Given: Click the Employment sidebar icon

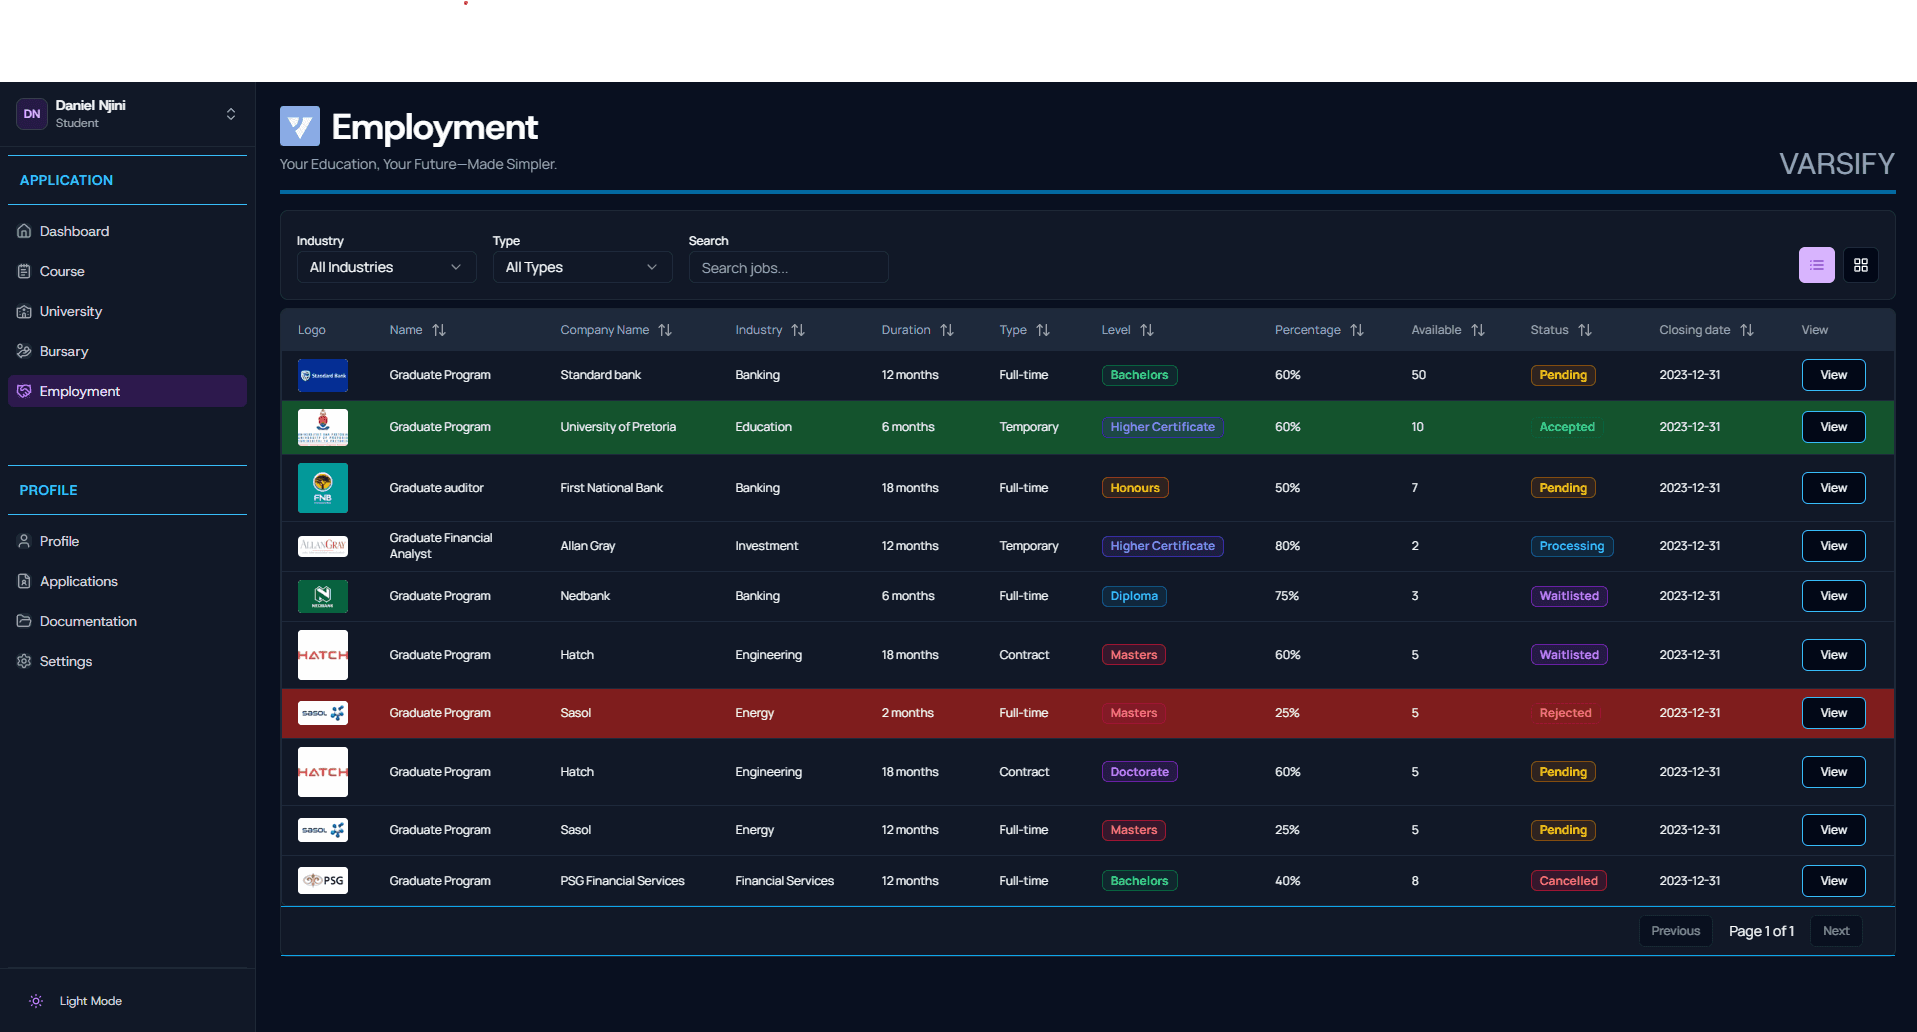Looking at the screenshot, I should point(23,390).
